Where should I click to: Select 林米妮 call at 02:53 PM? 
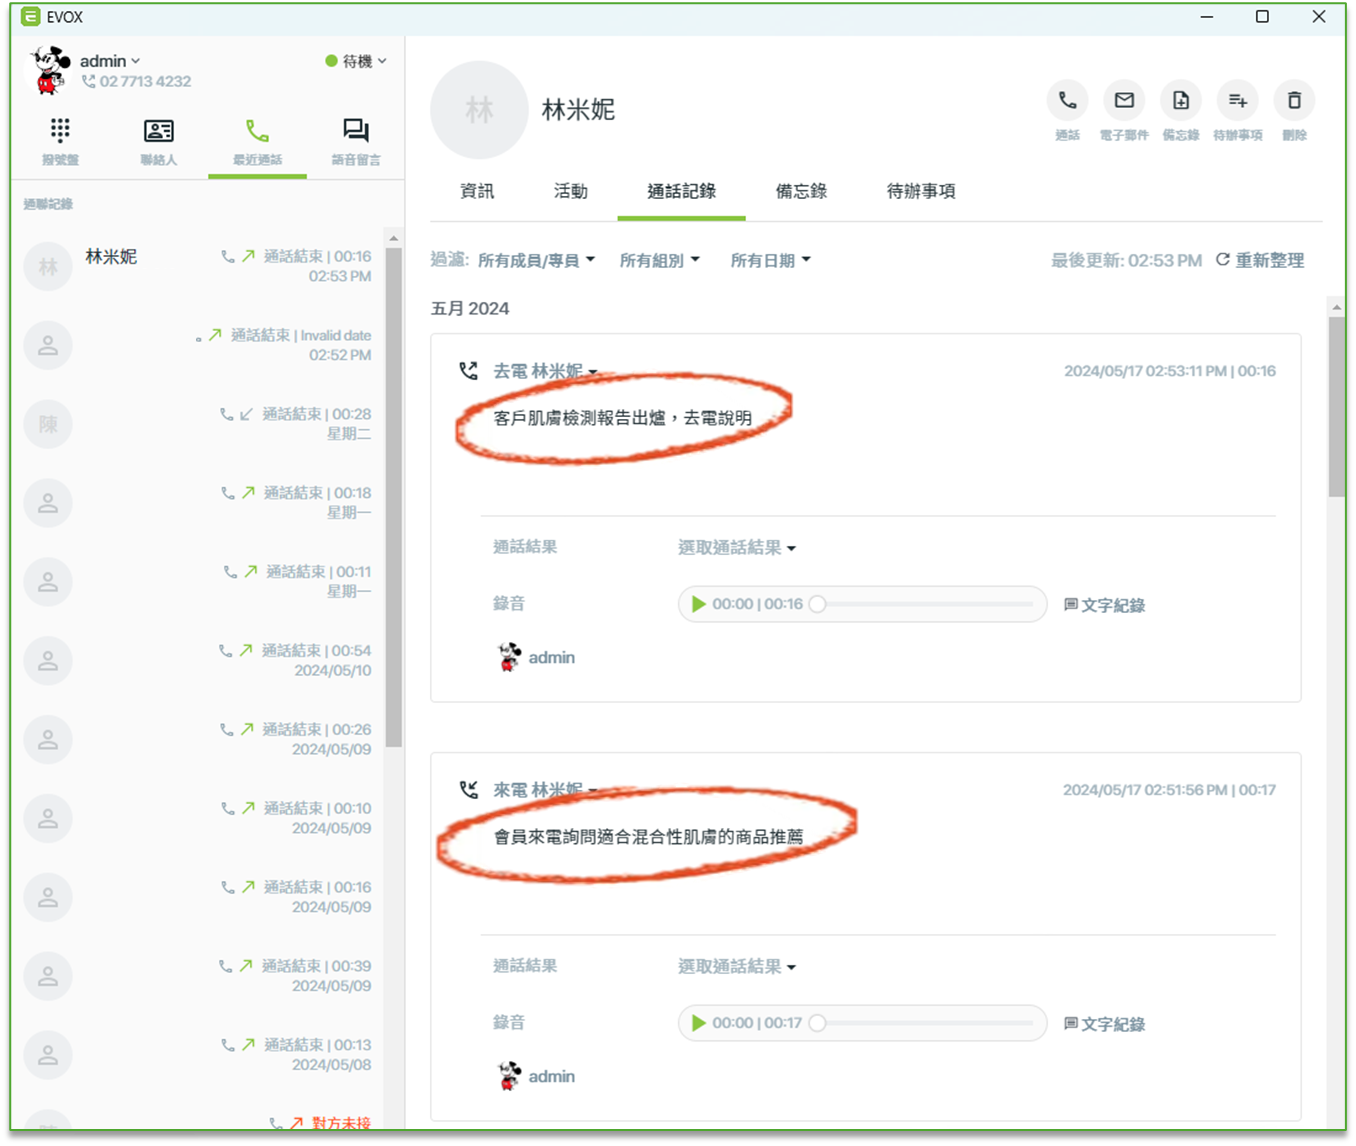tap(198, 266)
